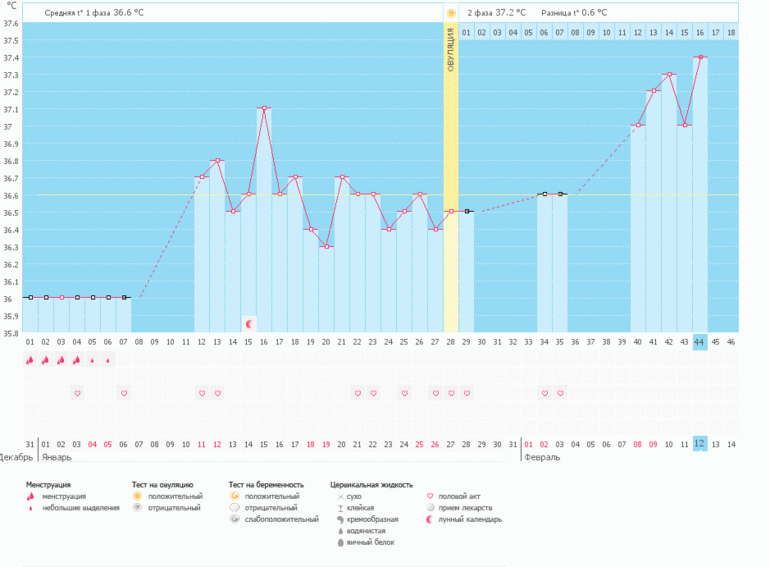Click the lunar calendar moon icon on day 14
Viewport: 770px width, 567px height.
pyautogui.click(x=249, y=323)
